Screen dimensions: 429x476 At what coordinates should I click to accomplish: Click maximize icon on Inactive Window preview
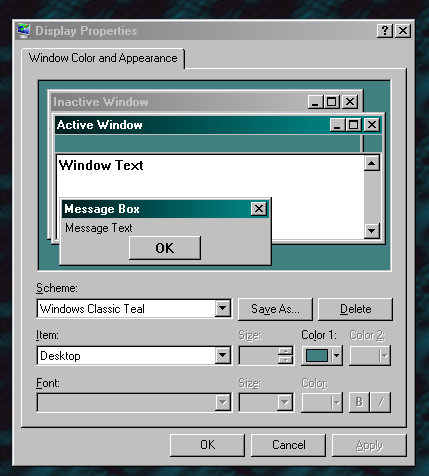[x=331, y=102]
